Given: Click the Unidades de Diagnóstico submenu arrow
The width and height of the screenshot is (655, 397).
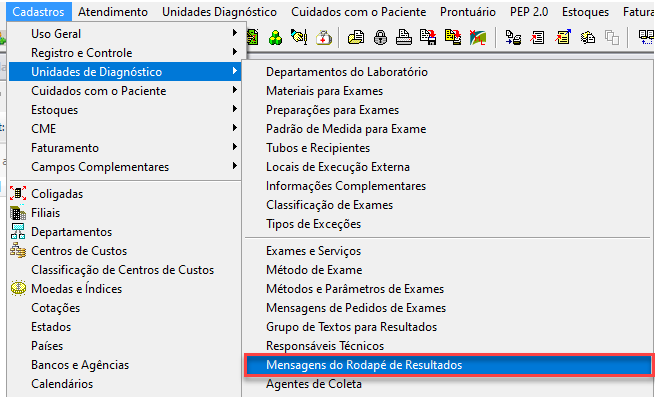Looking at the screenshot, I should pyautogui.click(x=235, y=71).
